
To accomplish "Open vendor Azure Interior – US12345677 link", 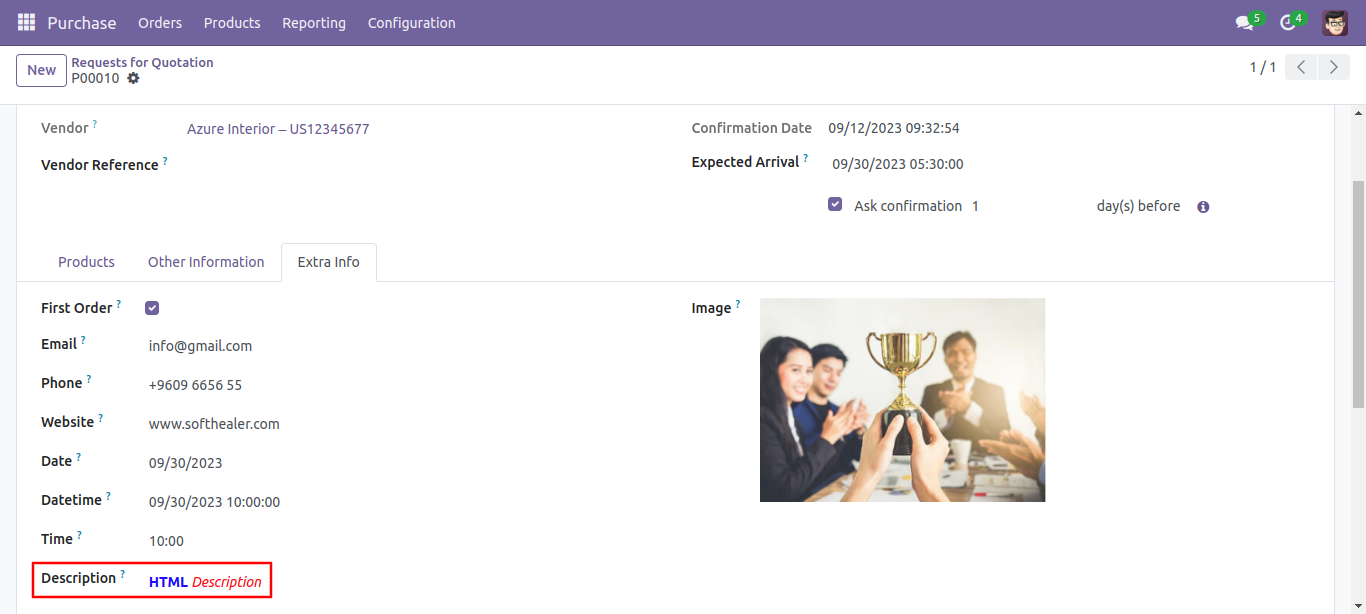I will pos(278,129).
